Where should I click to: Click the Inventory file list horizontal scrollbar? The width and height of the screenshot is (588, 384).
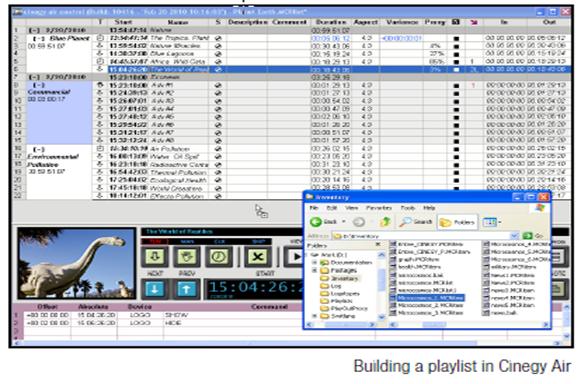pyautogui.click(x=469, y=324)
